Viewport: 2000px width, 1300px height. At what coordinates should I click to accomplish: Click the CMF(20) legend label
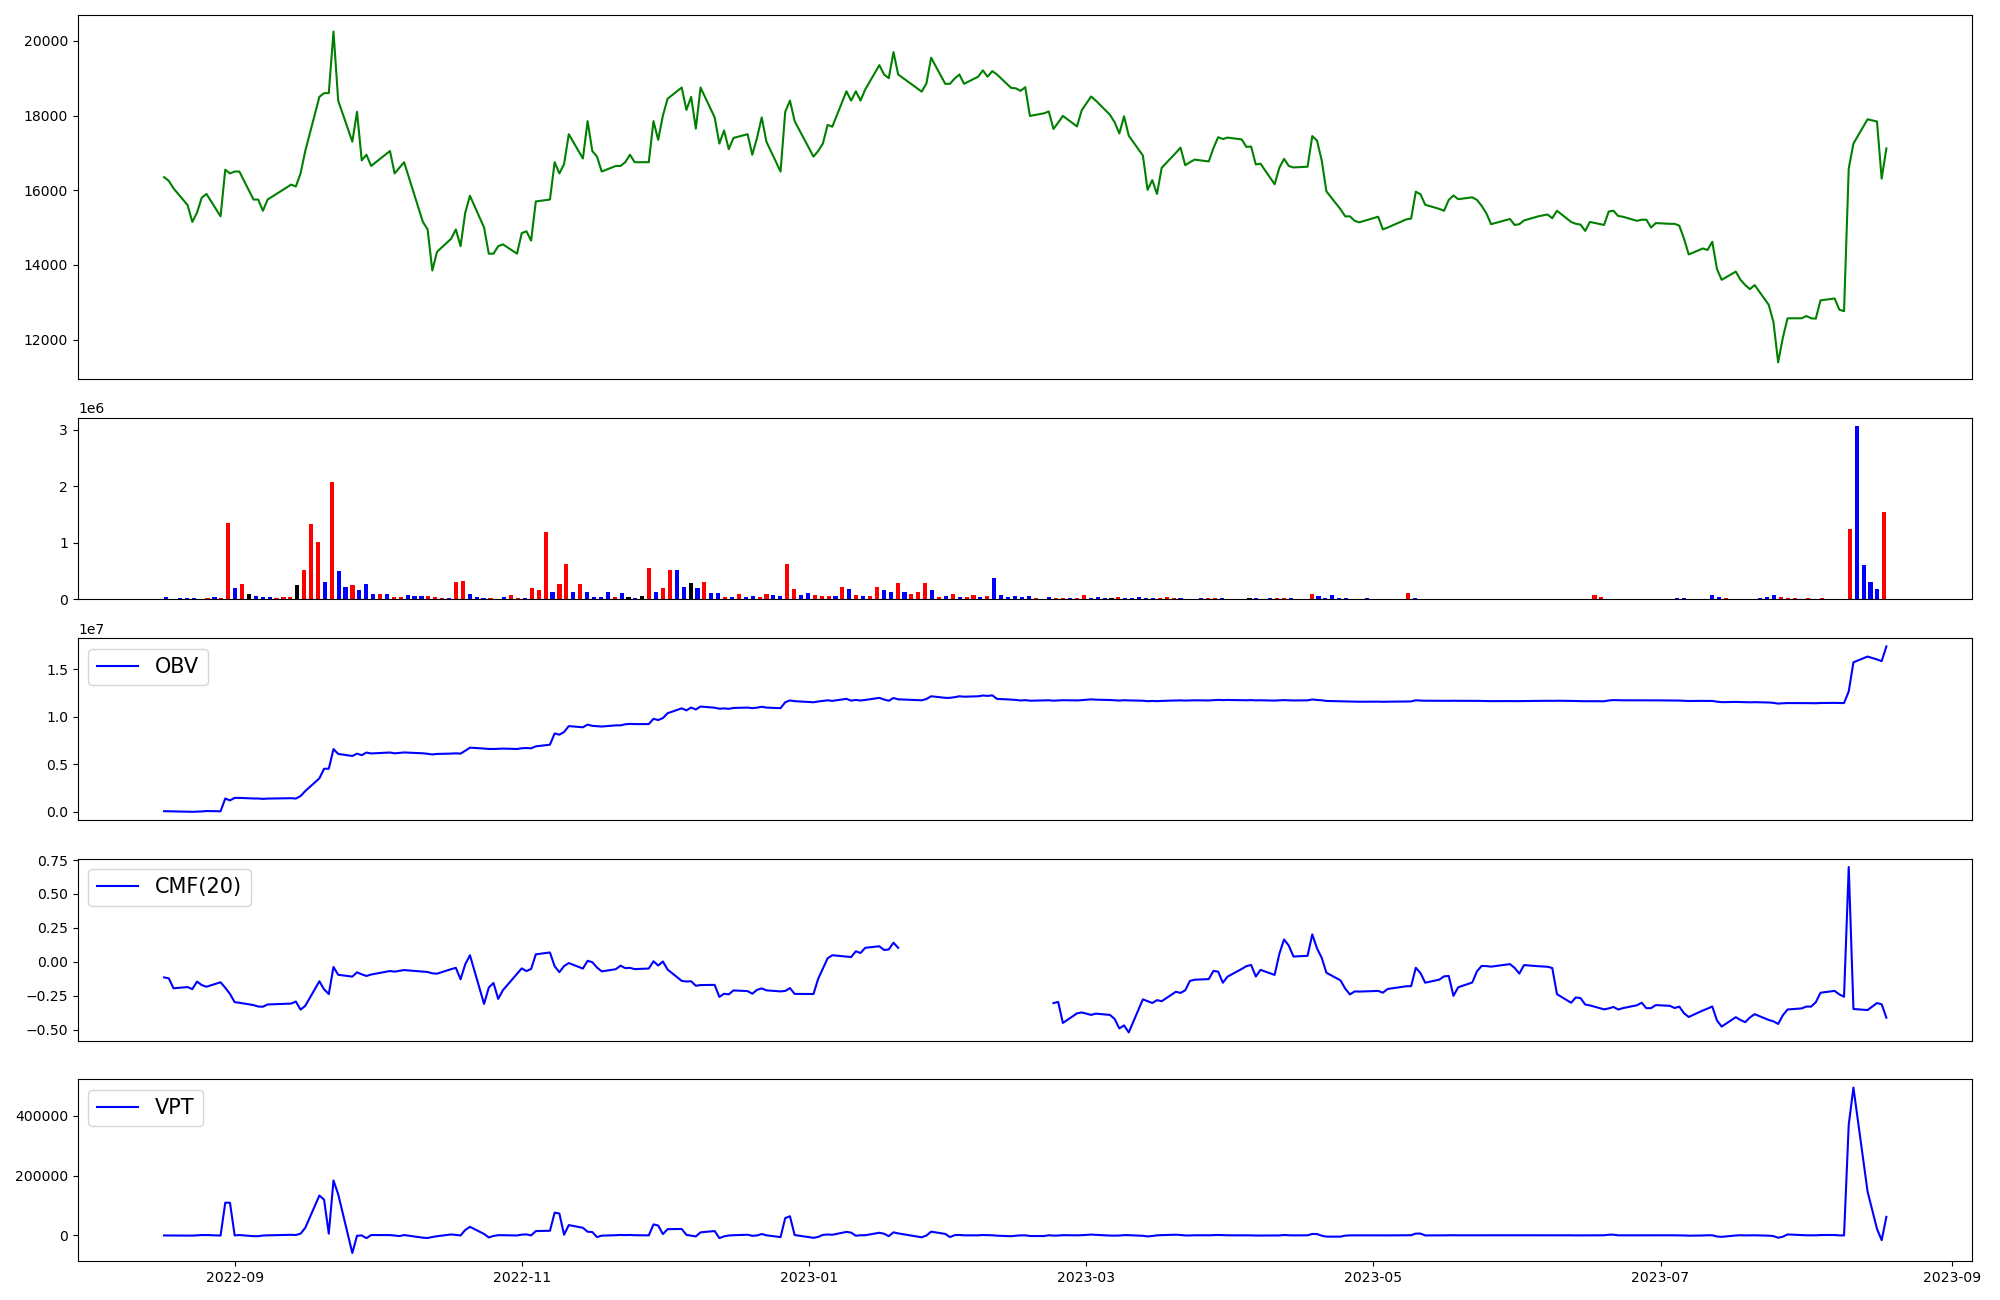click(x=197, y=887)
